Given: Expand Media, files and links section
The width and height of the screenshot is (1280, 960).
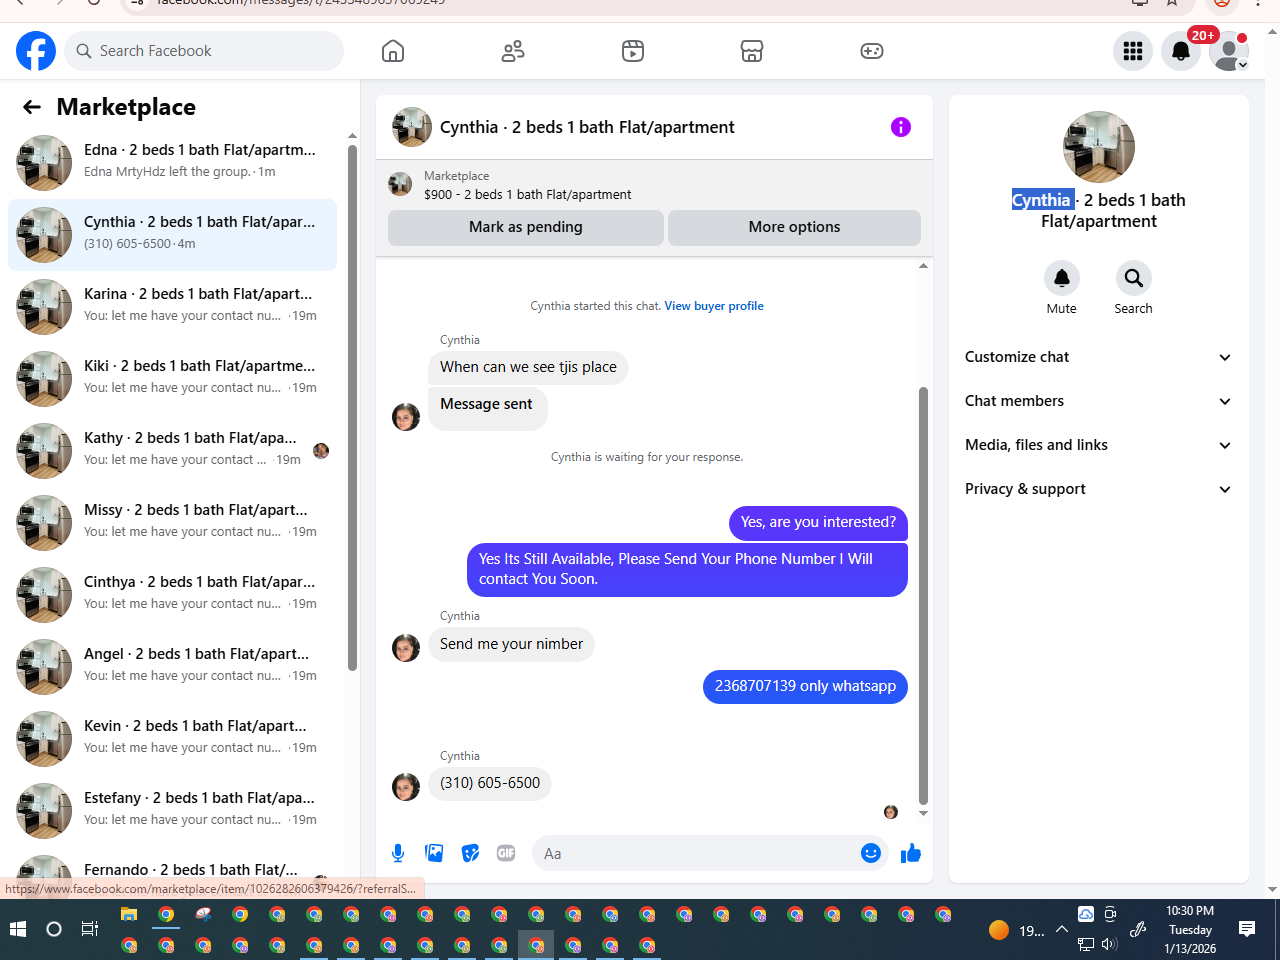Looking at the screenshot, I should (x=1099, y=445).
